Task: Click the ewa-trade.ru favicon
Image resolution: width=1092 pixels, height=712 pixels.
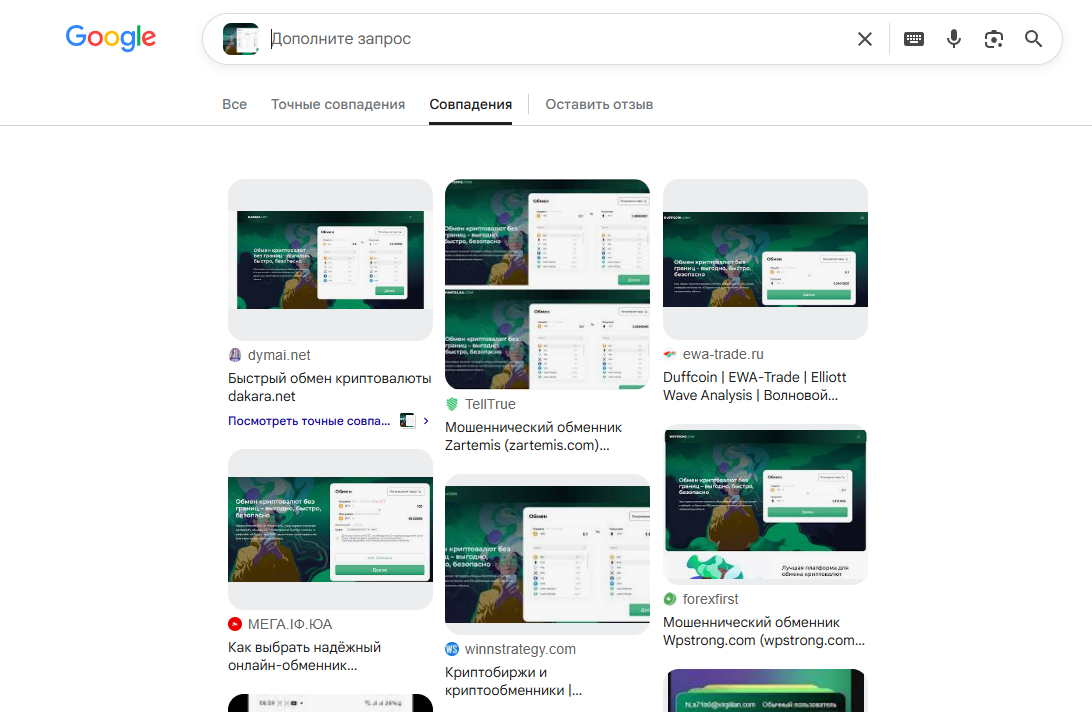Action: pos(670,354)
